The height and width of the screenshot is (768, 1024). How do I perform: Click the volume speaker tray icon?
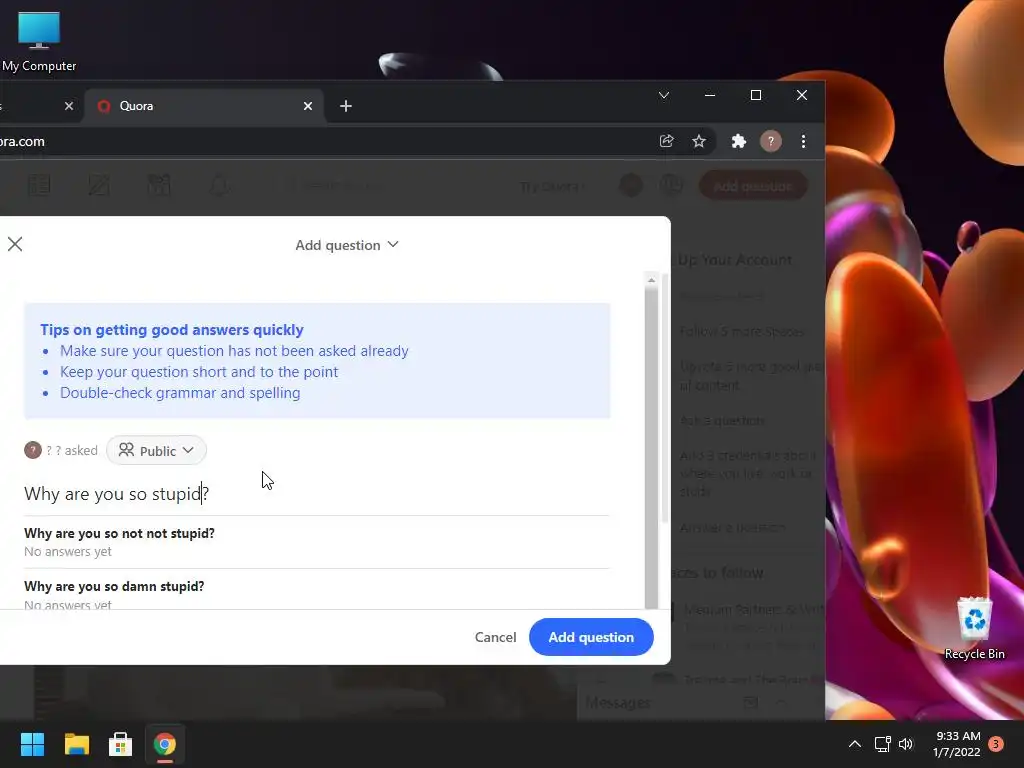point(906,744)
